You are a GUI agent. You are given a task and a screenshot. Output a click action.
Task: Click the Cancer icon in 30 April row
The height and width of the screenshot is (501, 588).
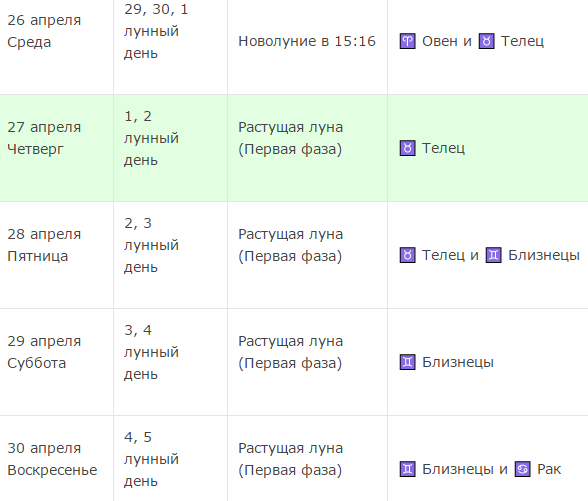coord(523,469)
